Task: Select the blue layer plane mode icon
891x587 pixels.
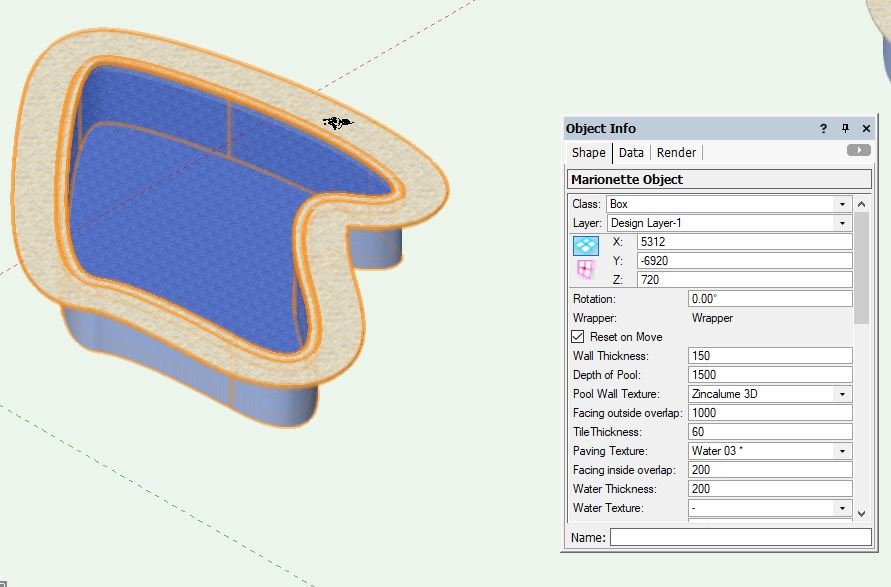Action: point(586,245)
